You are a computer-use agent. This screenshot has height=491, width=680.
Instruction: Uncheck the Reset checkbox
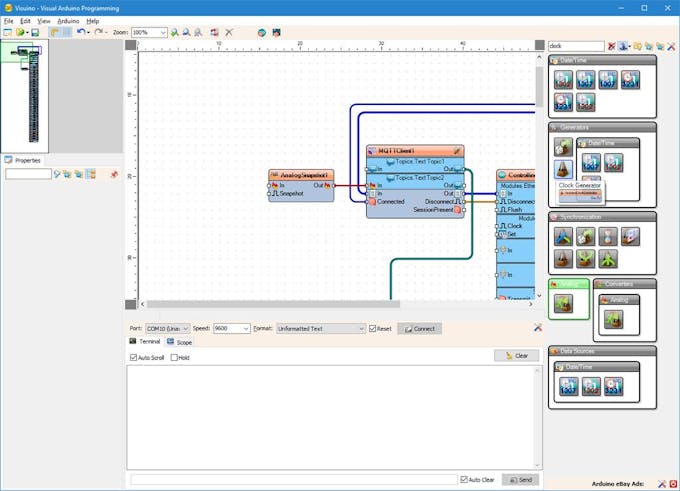coord(373,328)
